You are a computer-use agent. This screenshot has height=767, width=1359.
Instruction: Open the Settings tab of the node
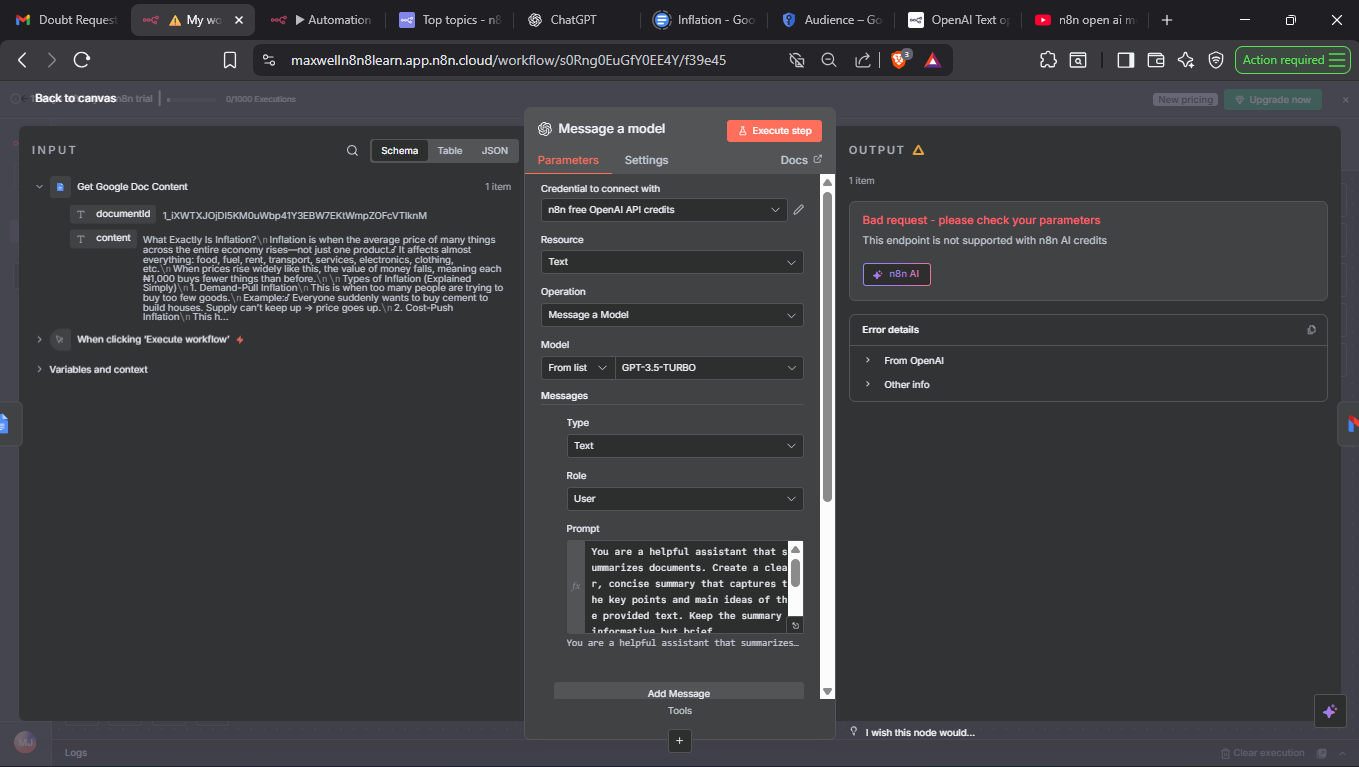point(646,160)
